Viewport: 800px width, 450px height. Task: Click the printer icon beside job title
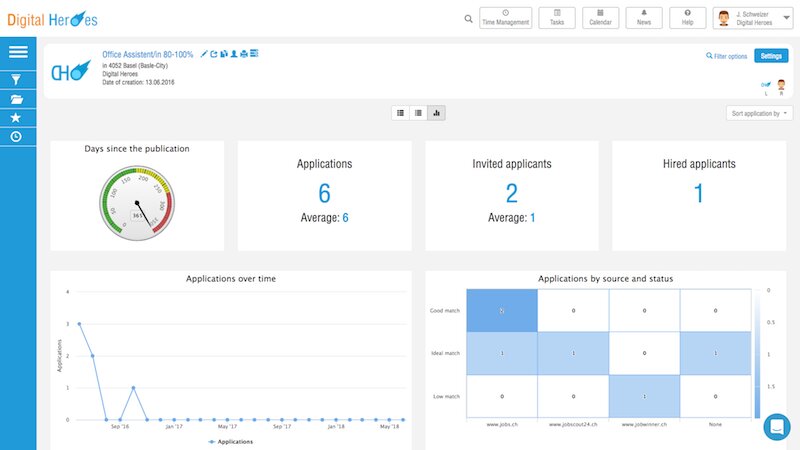[x=244, y=53]
